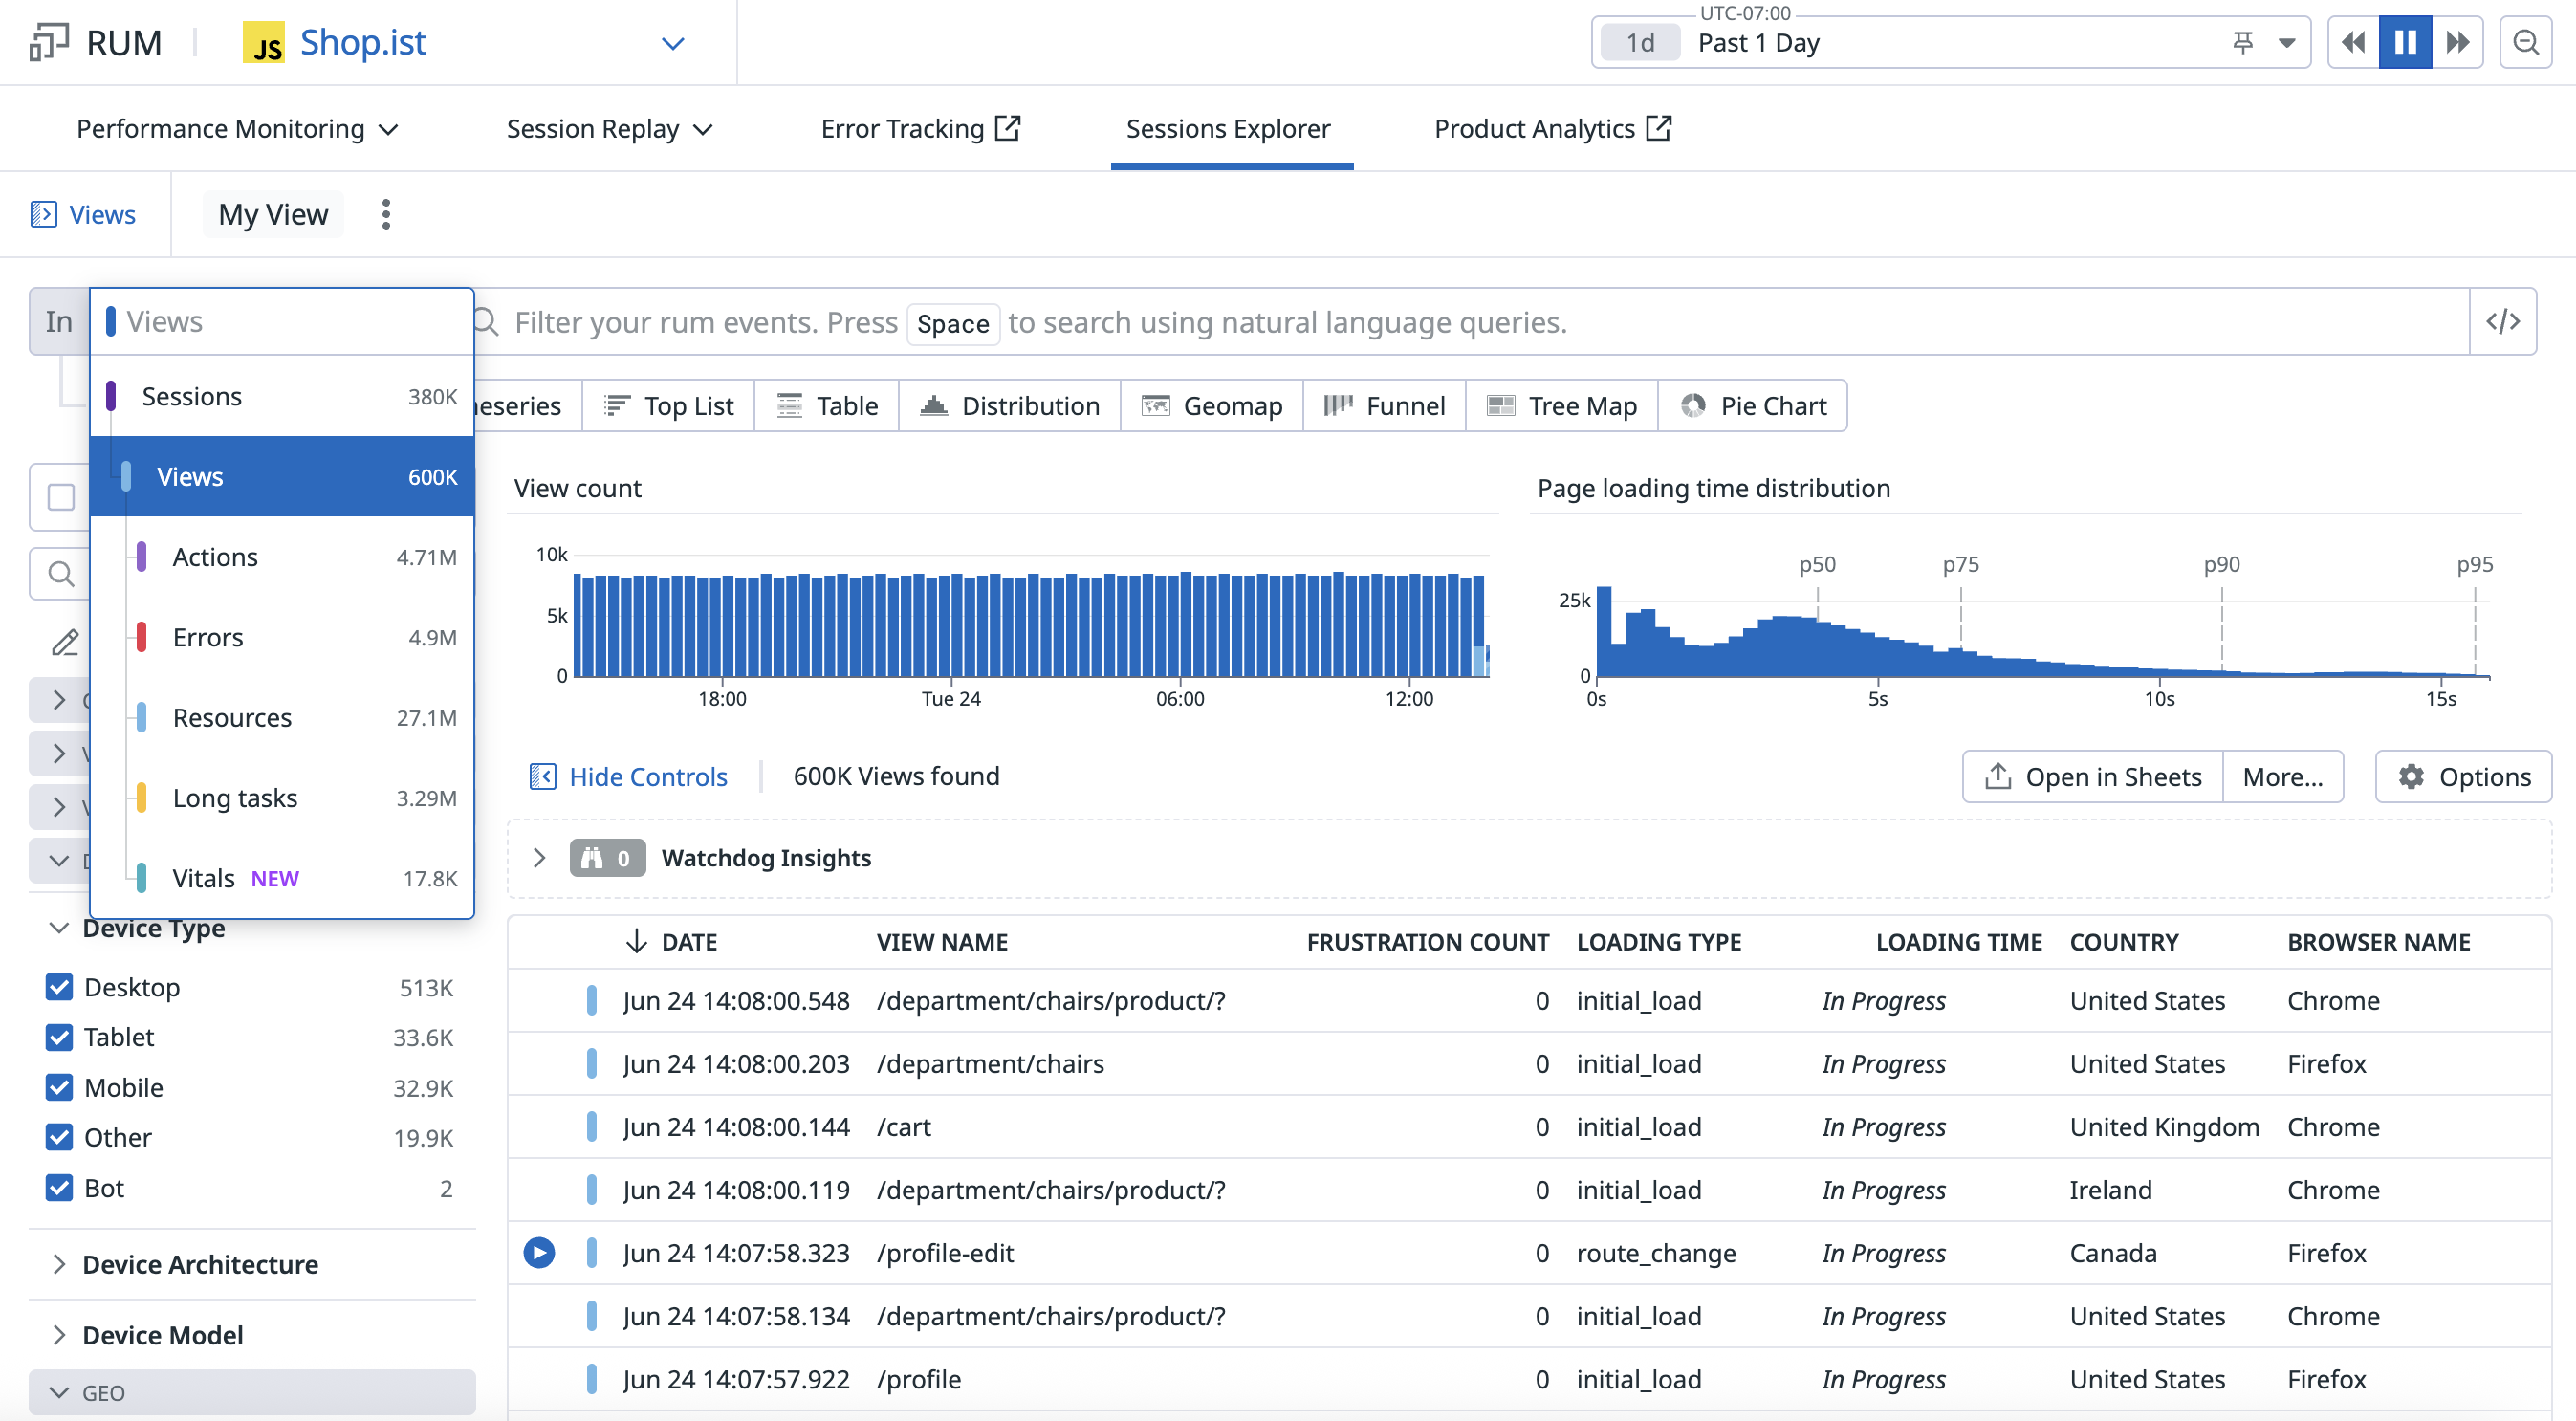
Task: Collapse the Device Type facet
Action: pyautogui.click(x=59, y=928)
